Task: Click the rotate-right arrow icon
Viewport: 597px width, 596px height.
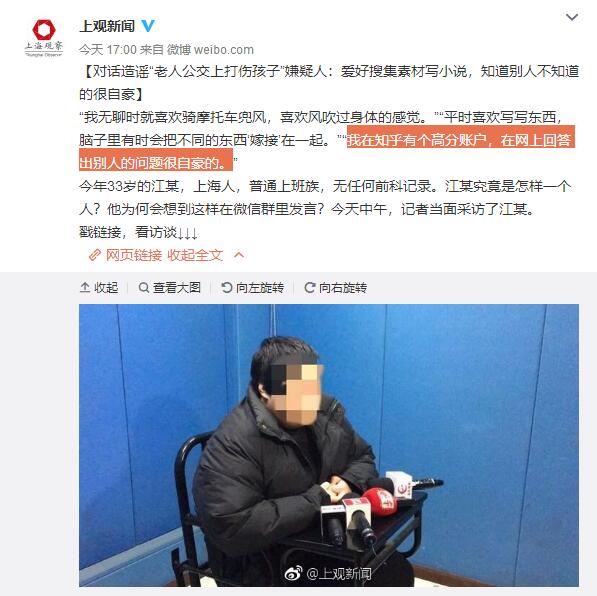Action: point(310,288)
